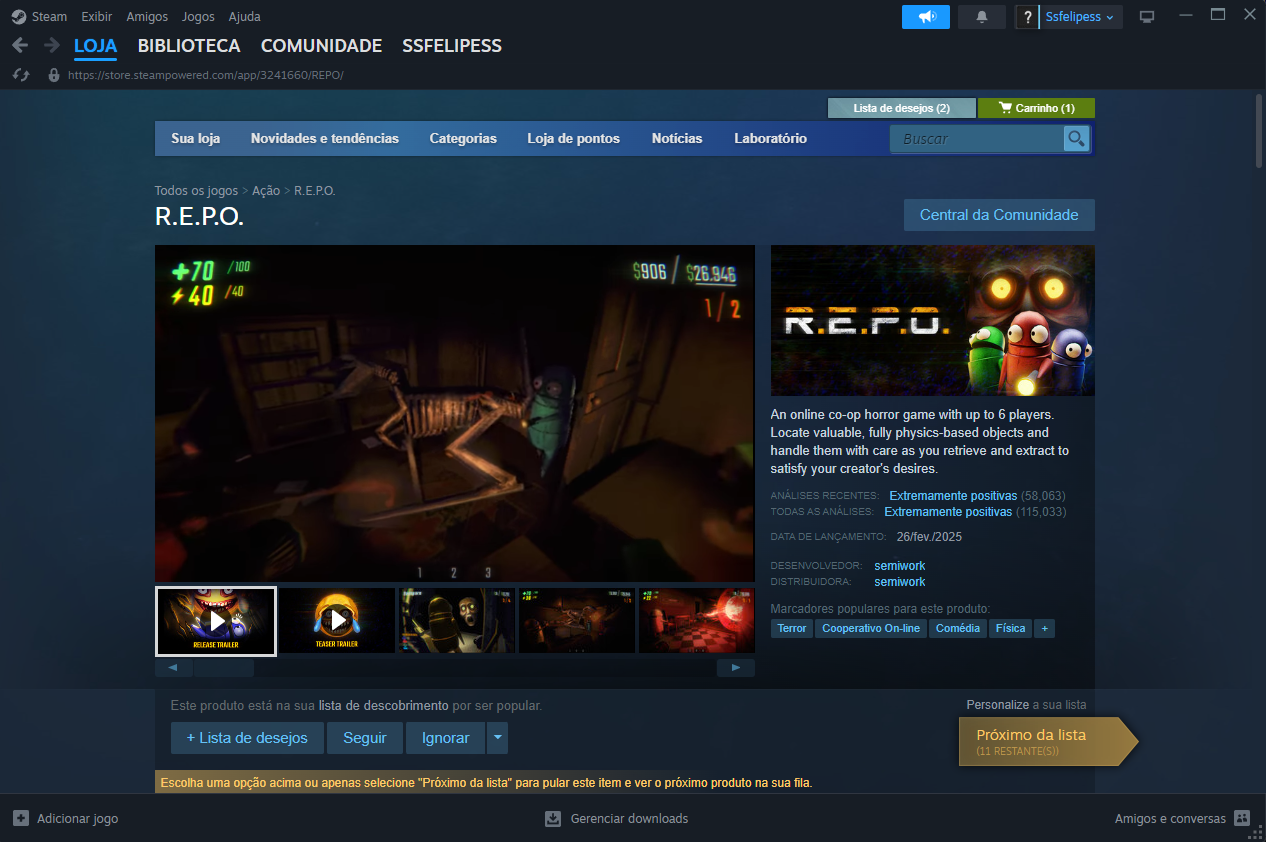Viewport: 1266px width, 842px height.
Task: Select the Terror tag
Action: tap(792, 628)
